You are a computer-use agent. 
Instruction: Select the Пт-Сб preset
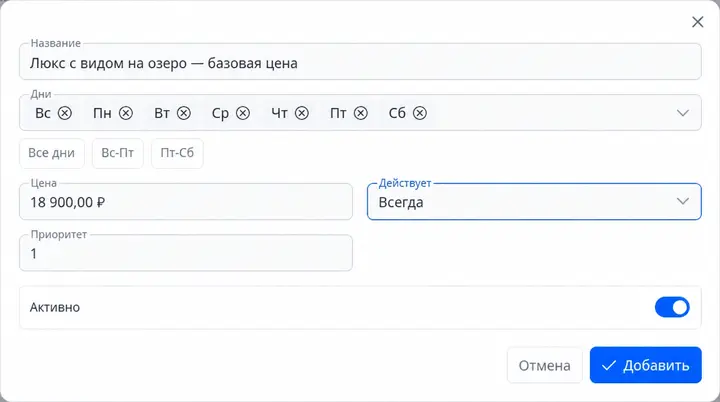coord(177,153)
